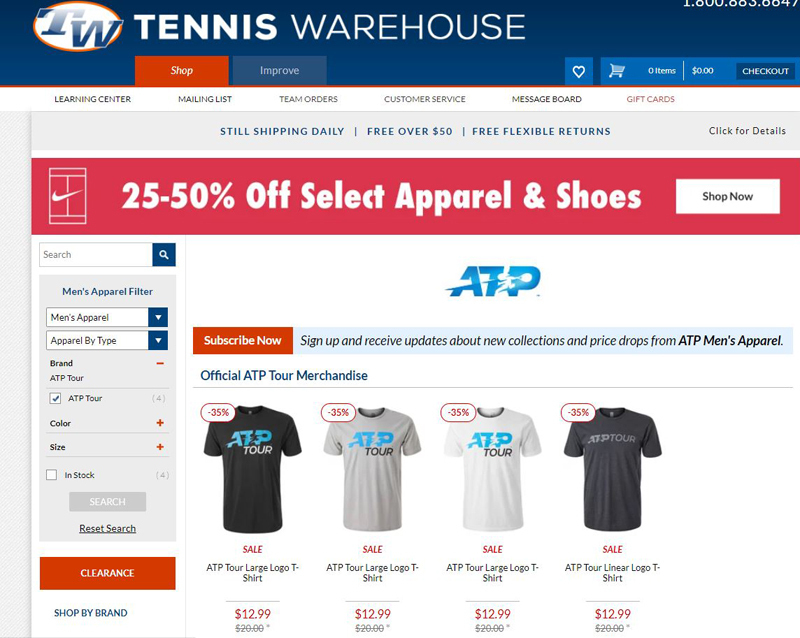Image resolution: width=800 pixels, height=638 pixels.
Task: Open the Men's Apparel dropdown
Action: click(x=107, y=317)
